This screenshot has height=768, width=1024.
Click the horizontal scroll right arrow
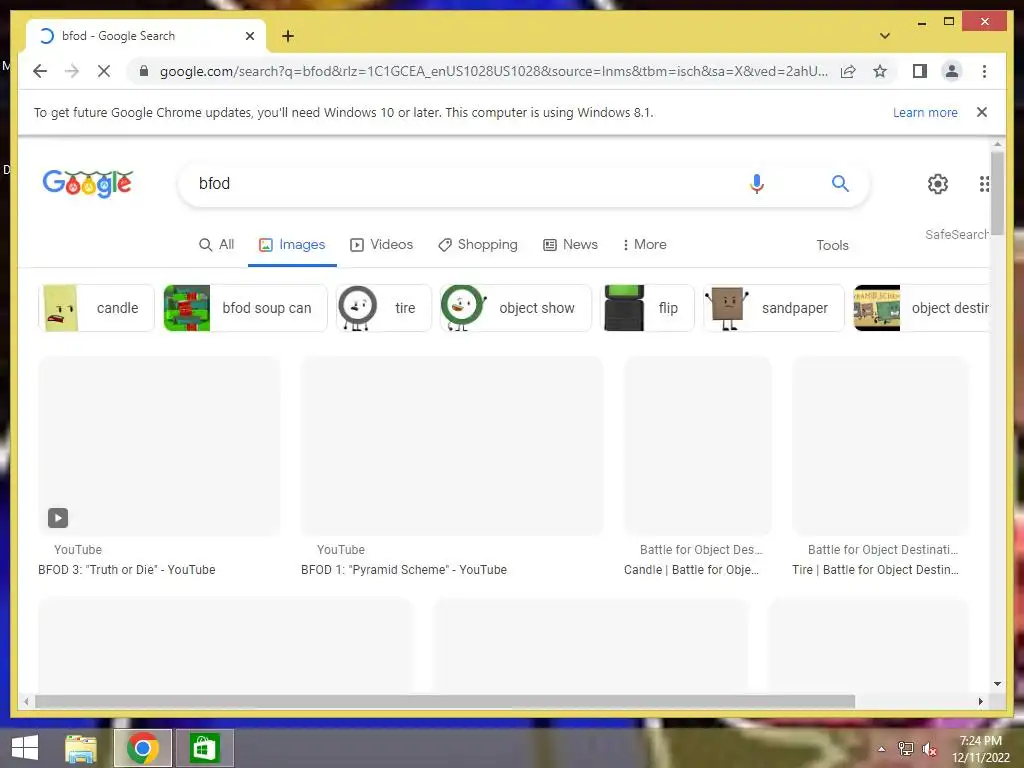point(980,701)
